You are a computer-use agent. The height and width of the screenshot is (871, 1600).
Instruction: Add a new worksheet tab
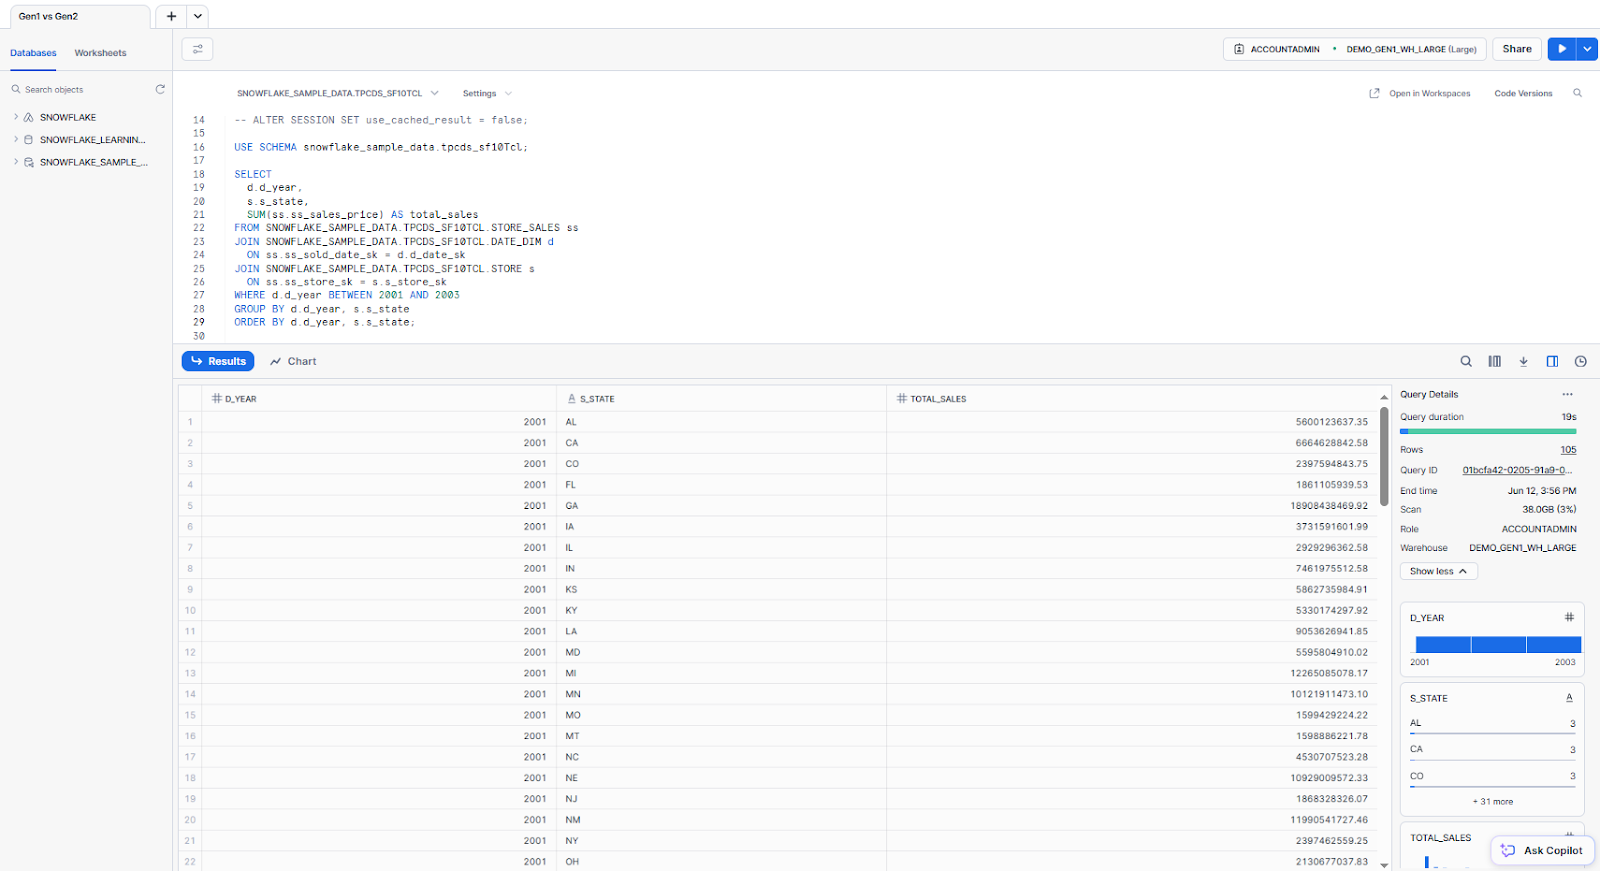point(171,16)
